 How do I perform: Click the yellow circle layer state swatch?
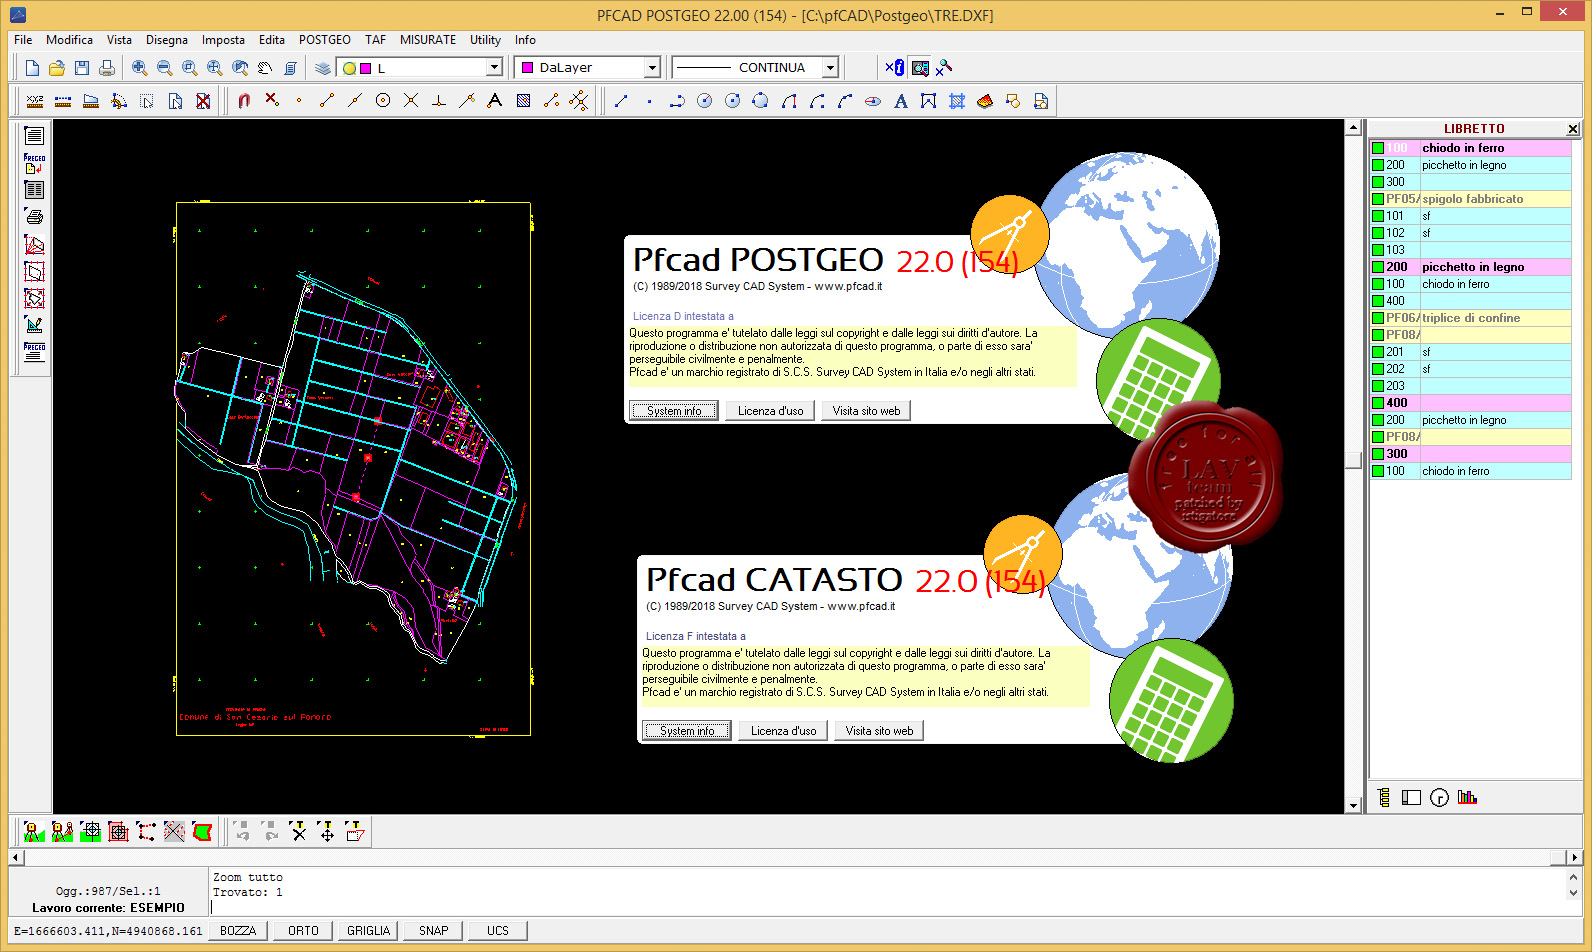pos(349,68)
